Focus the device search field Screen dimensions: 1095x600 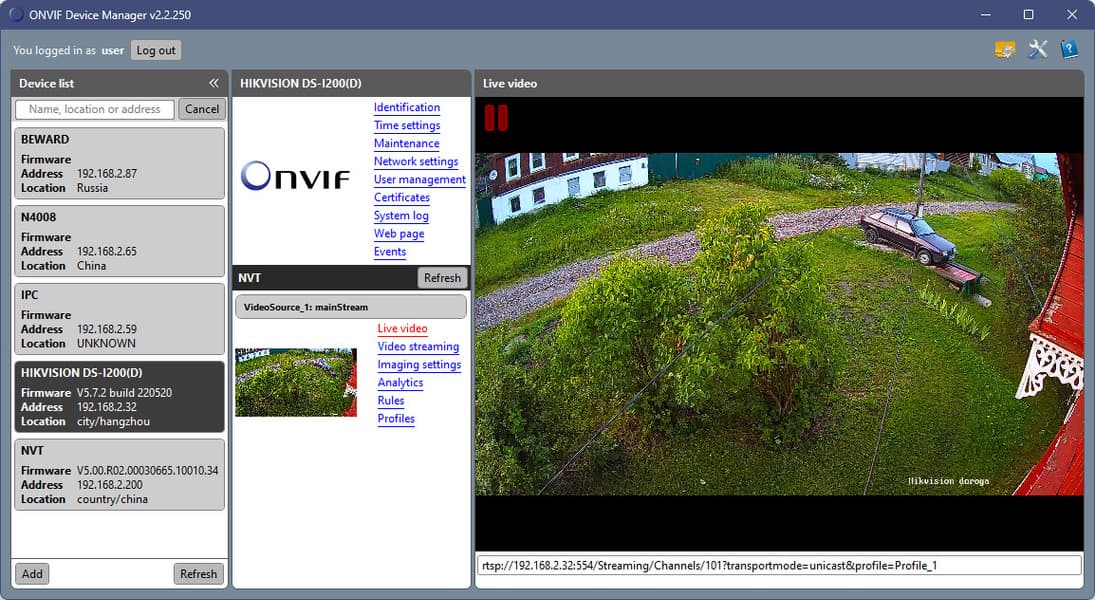(x=95, y=109)
